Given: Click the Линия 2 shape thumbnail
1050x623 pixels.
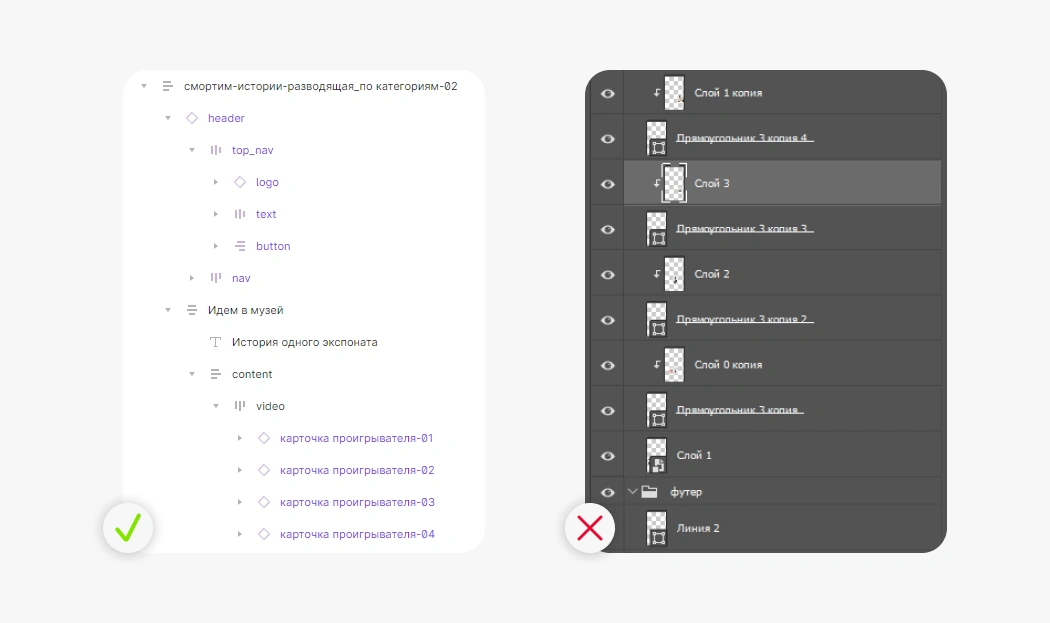Looking at the screenshot, I should pyautogui.click(x=656, y=528).
